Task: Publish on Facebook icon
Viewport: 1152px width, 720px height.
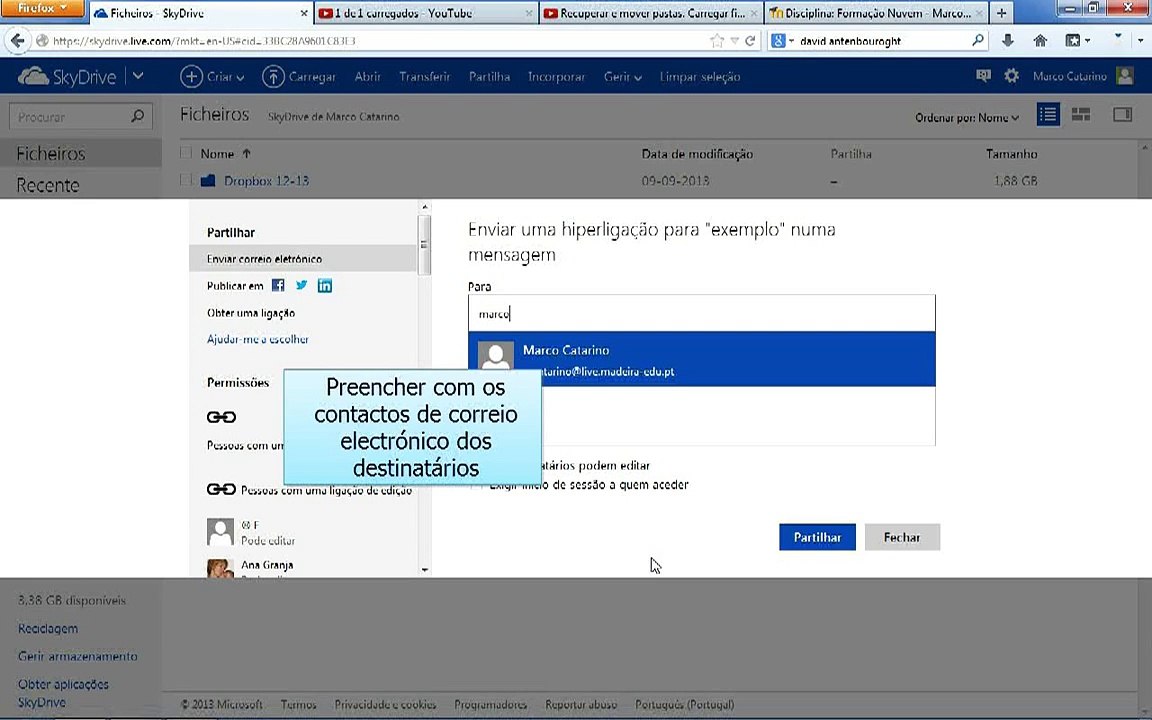Action: coord(278,285)
